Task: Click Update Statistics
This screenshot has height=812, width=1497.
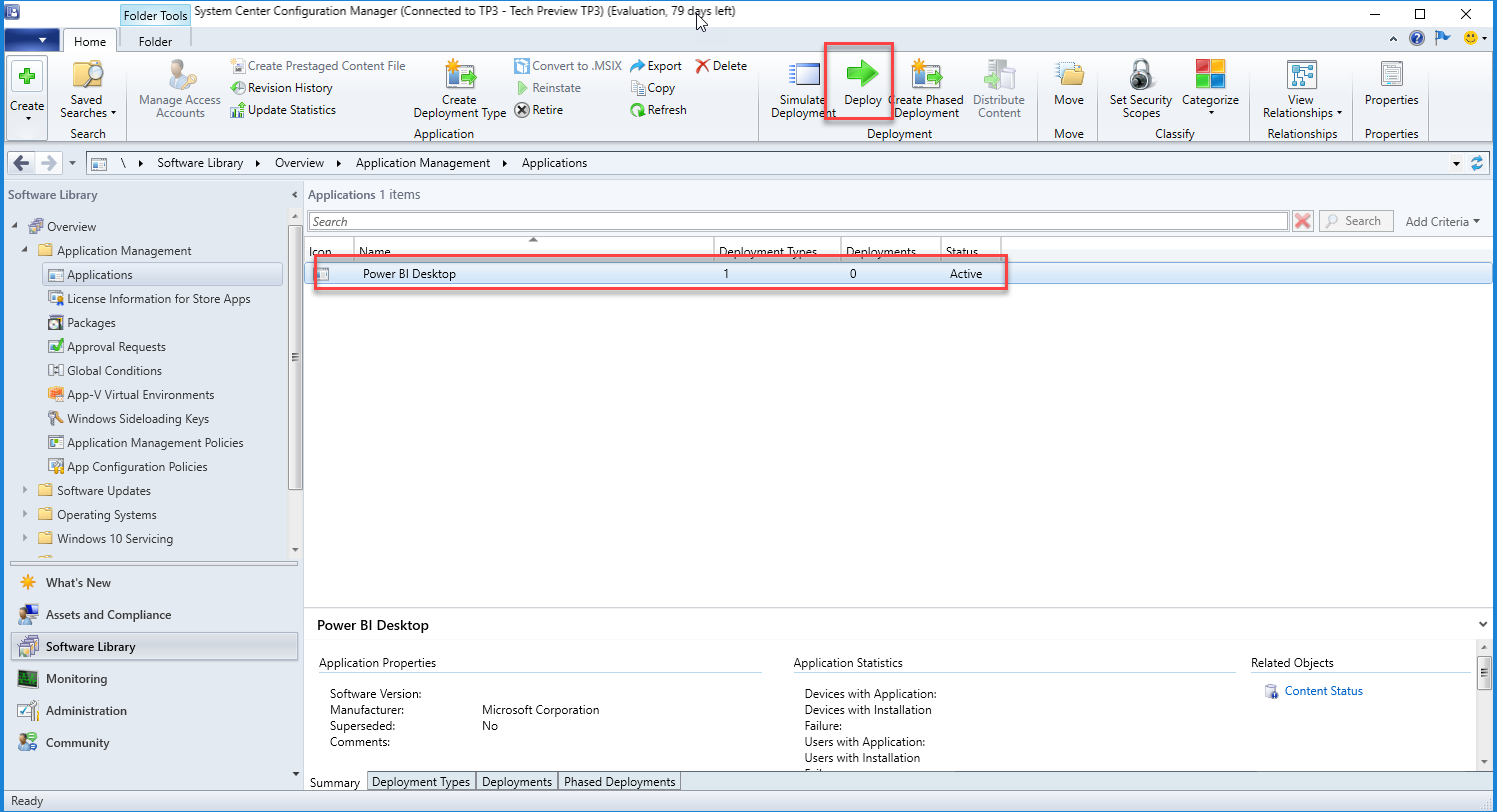Action: click(283, 110)
